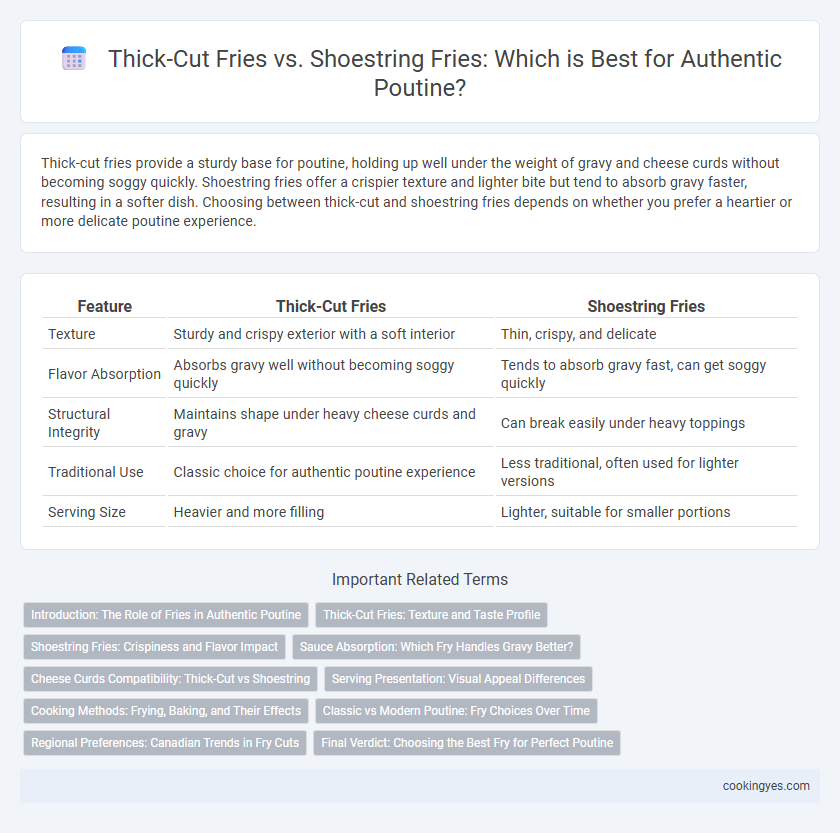This screenshot has height=833, width=840.
Task: Click the cookingyes.com footer link
Action: (x=766, y=786)
